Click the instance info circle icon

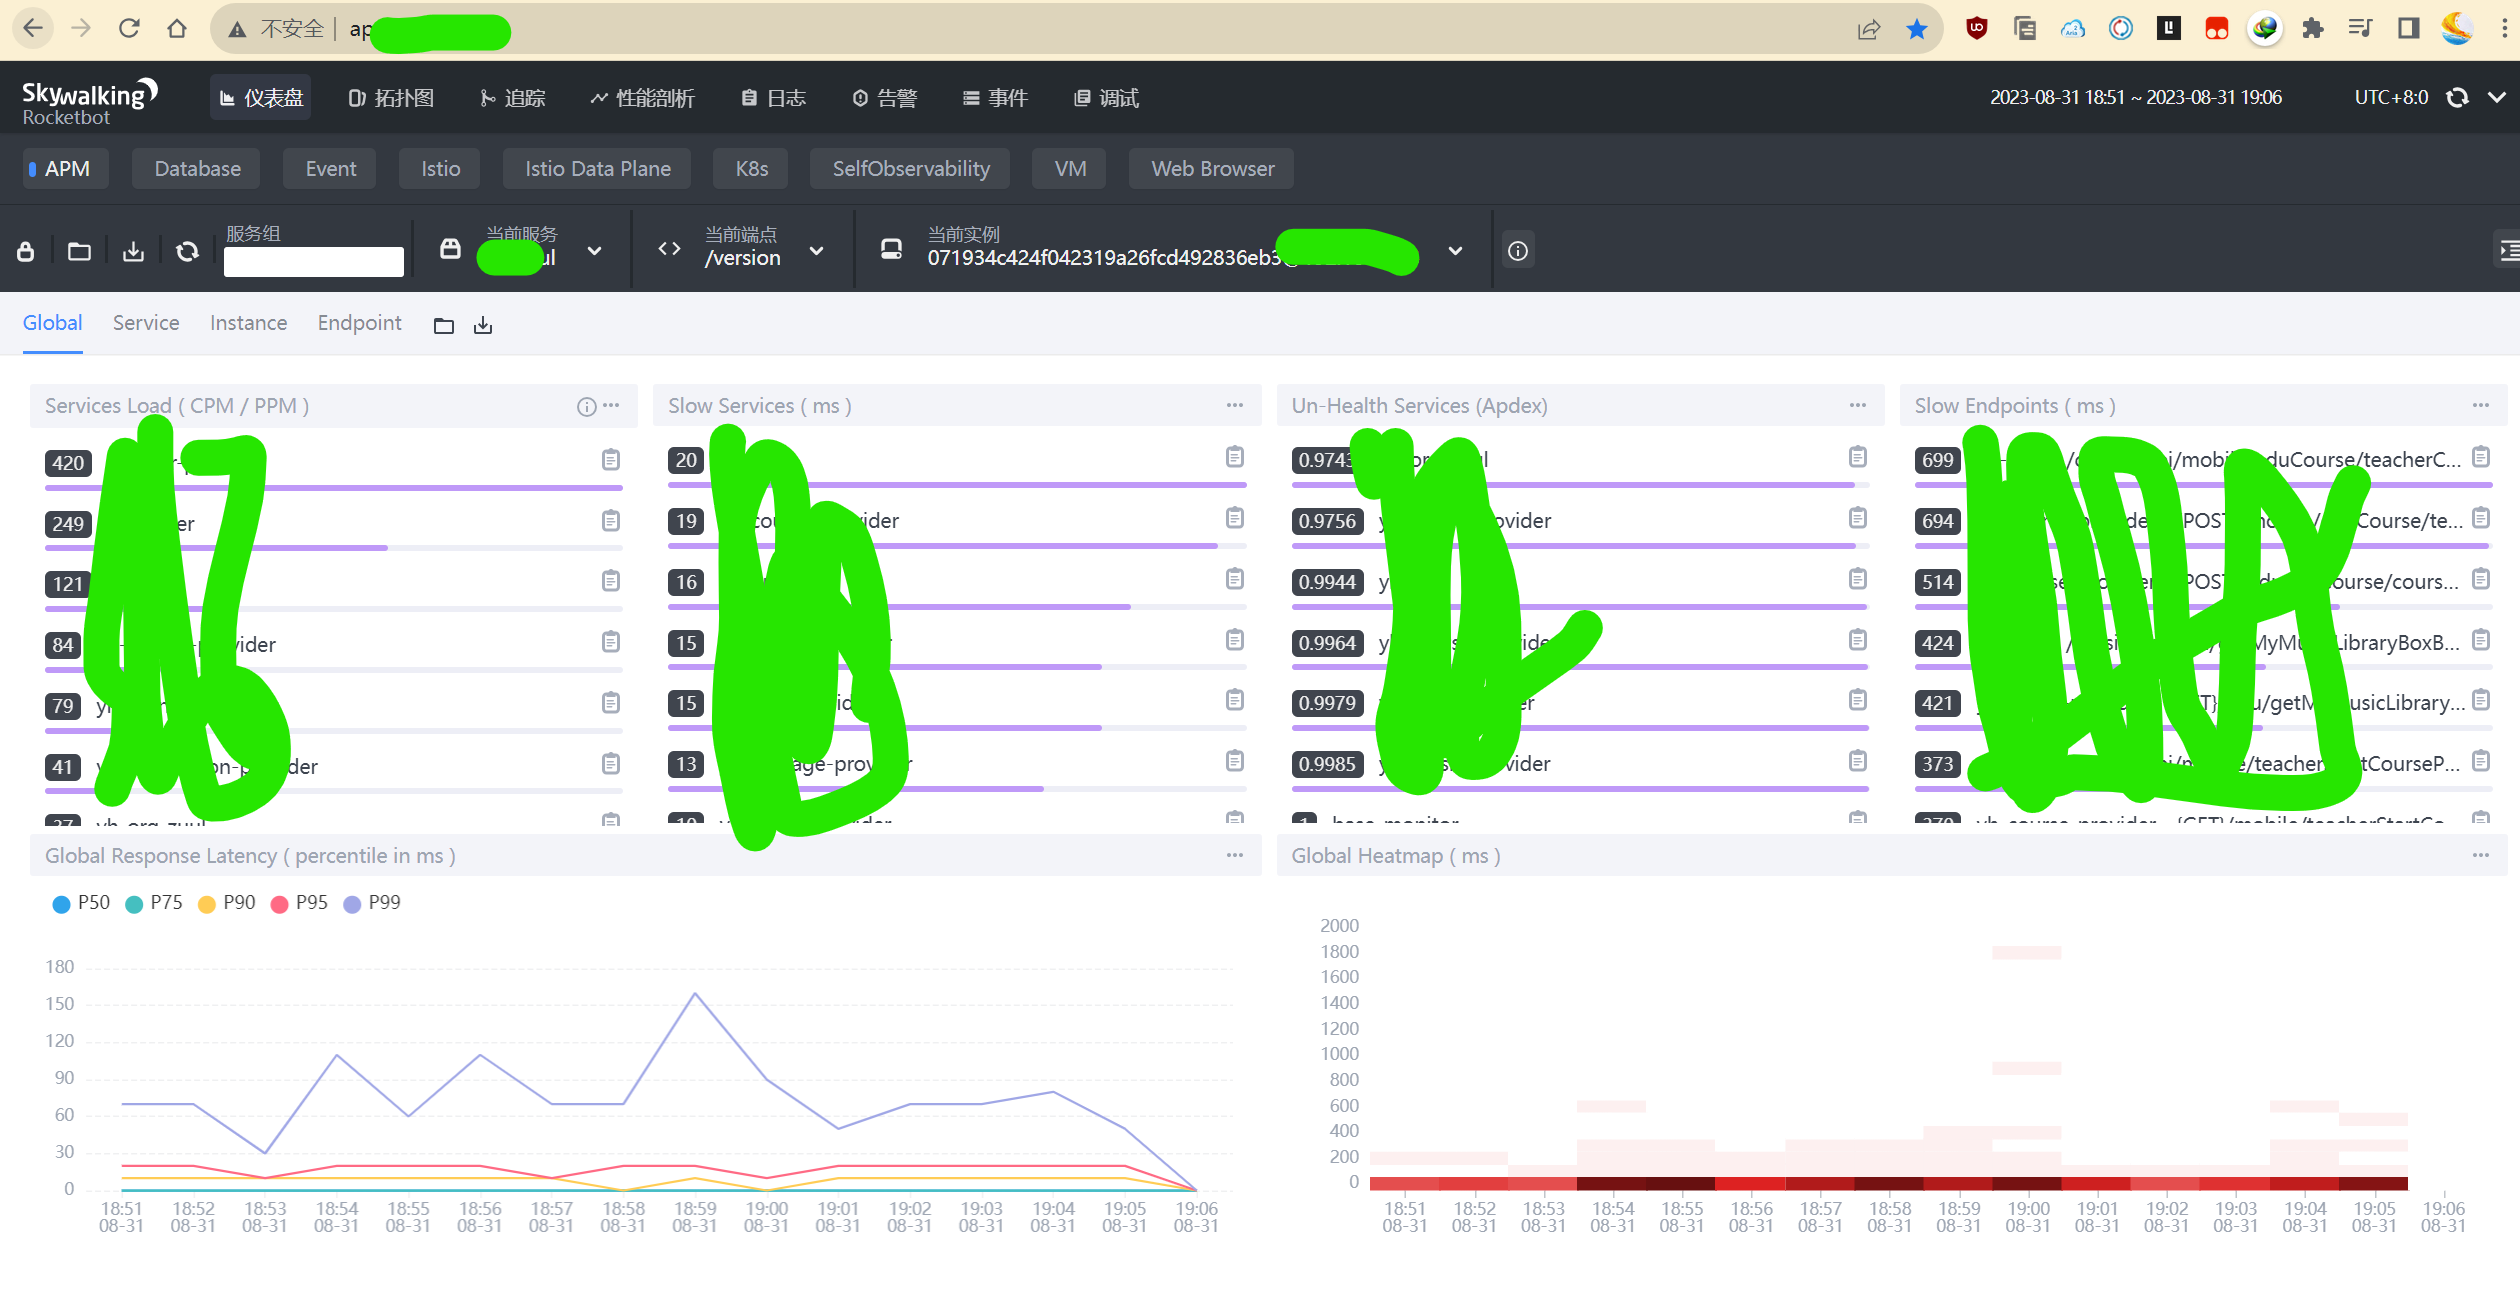(1518, 251)
